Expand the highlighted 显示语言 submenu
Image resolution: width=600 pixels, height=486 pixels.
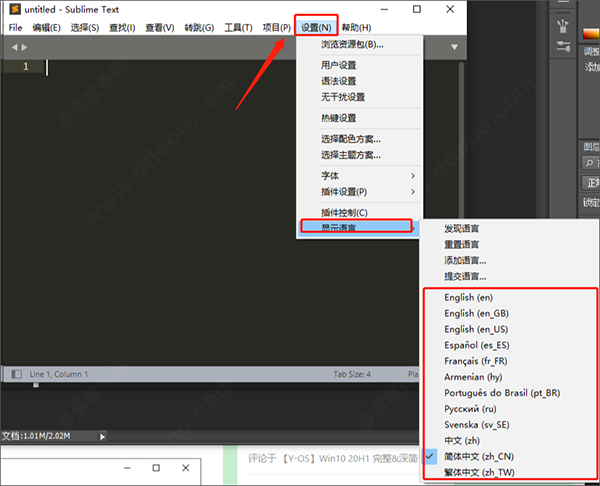coord(358,228)
